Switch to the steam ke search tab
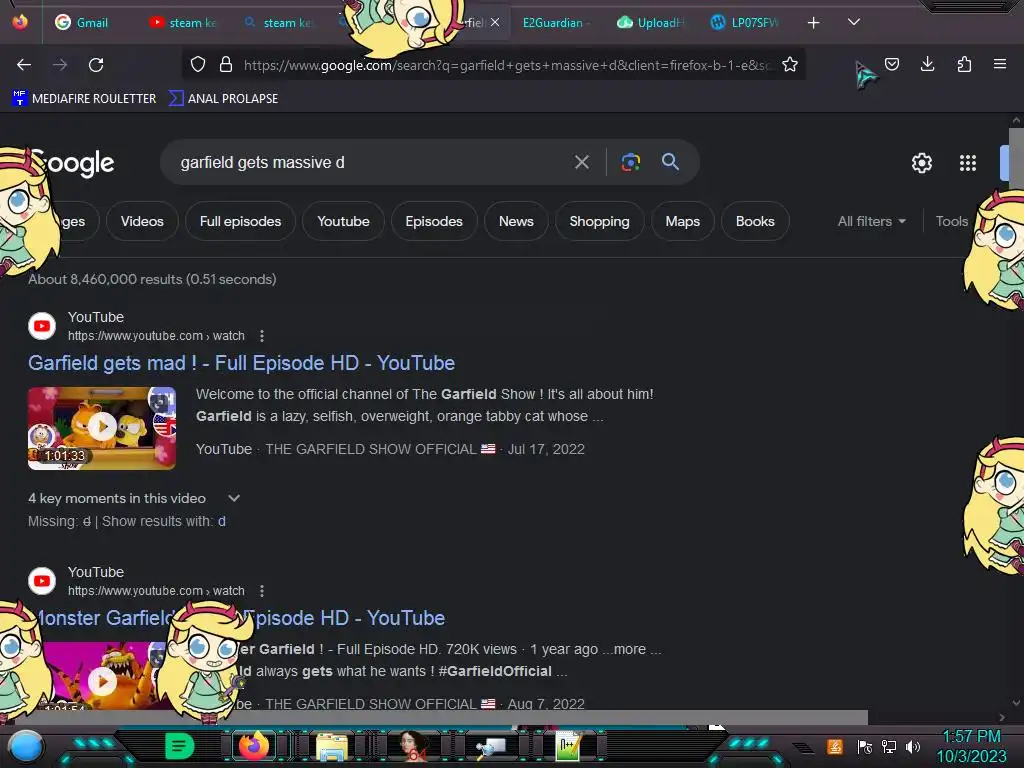 tap(278, 22)
